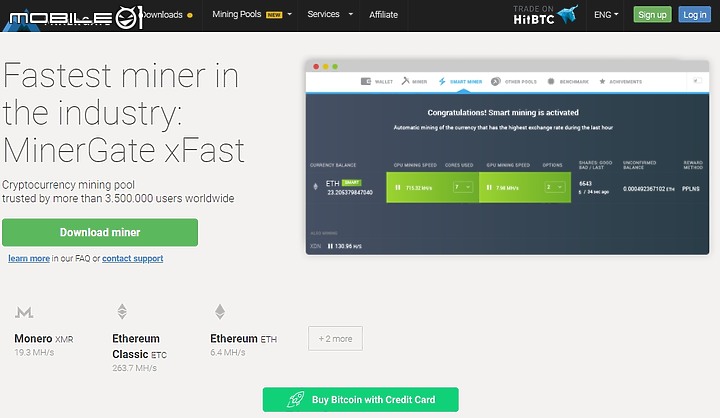720x418 pixels.
Task: Click the red close dot of miner window
Action: [x=316, y=67]
